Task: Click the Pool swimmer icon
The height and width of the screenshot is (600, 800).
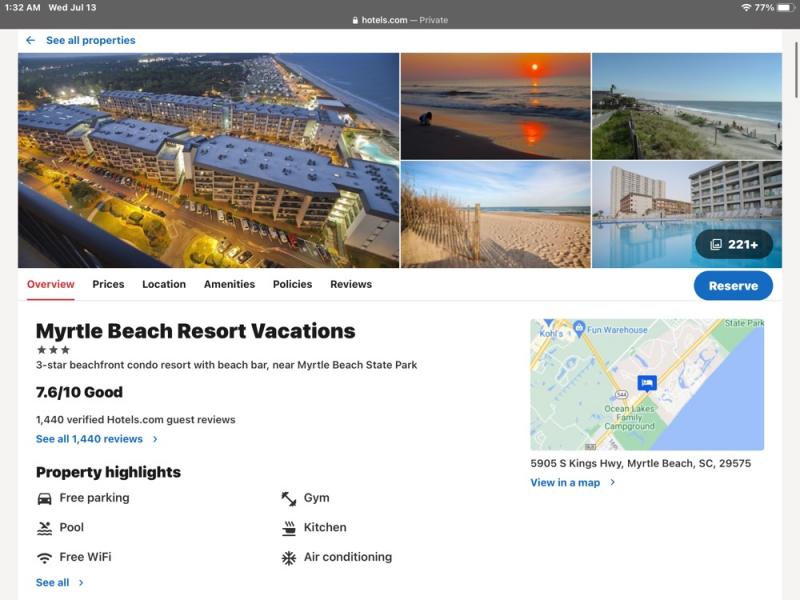Action: click(44, 528)
